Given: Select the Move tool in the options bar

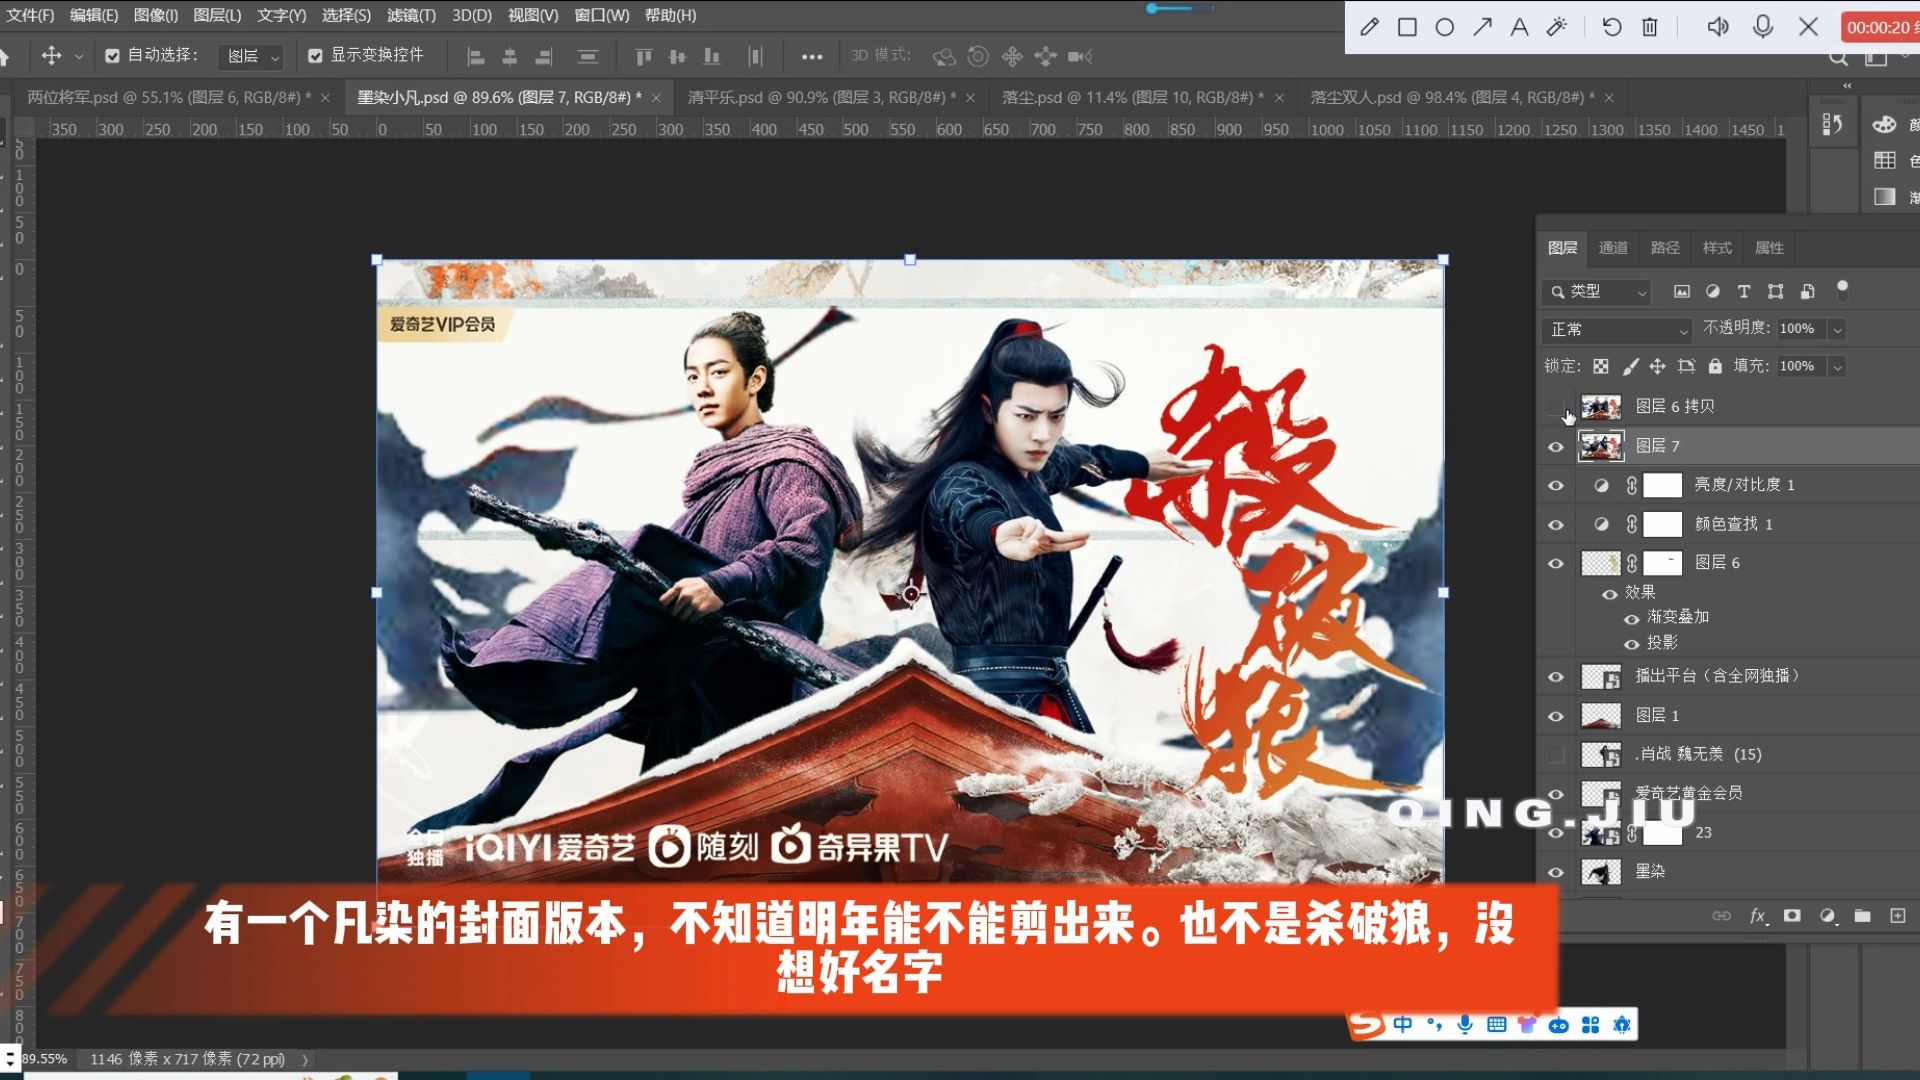Looking at the screenshot, I should (52, 56).
